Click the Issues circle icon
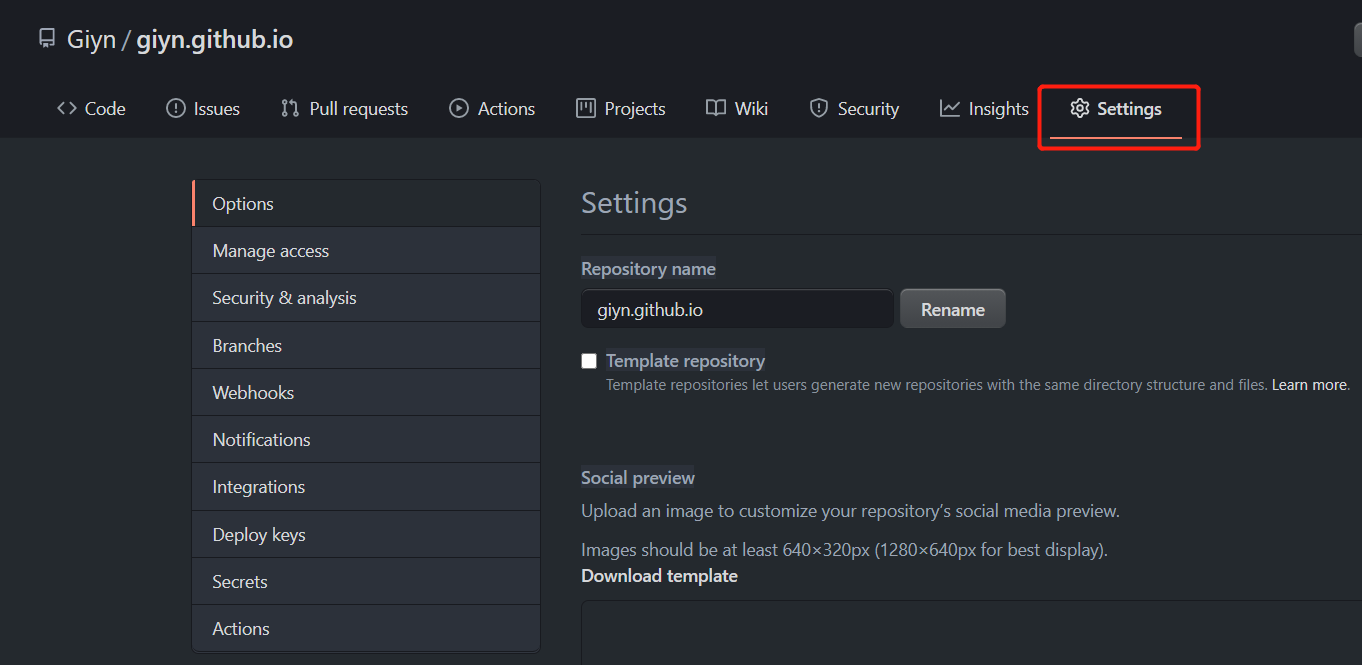 click(x=175, y=108)
